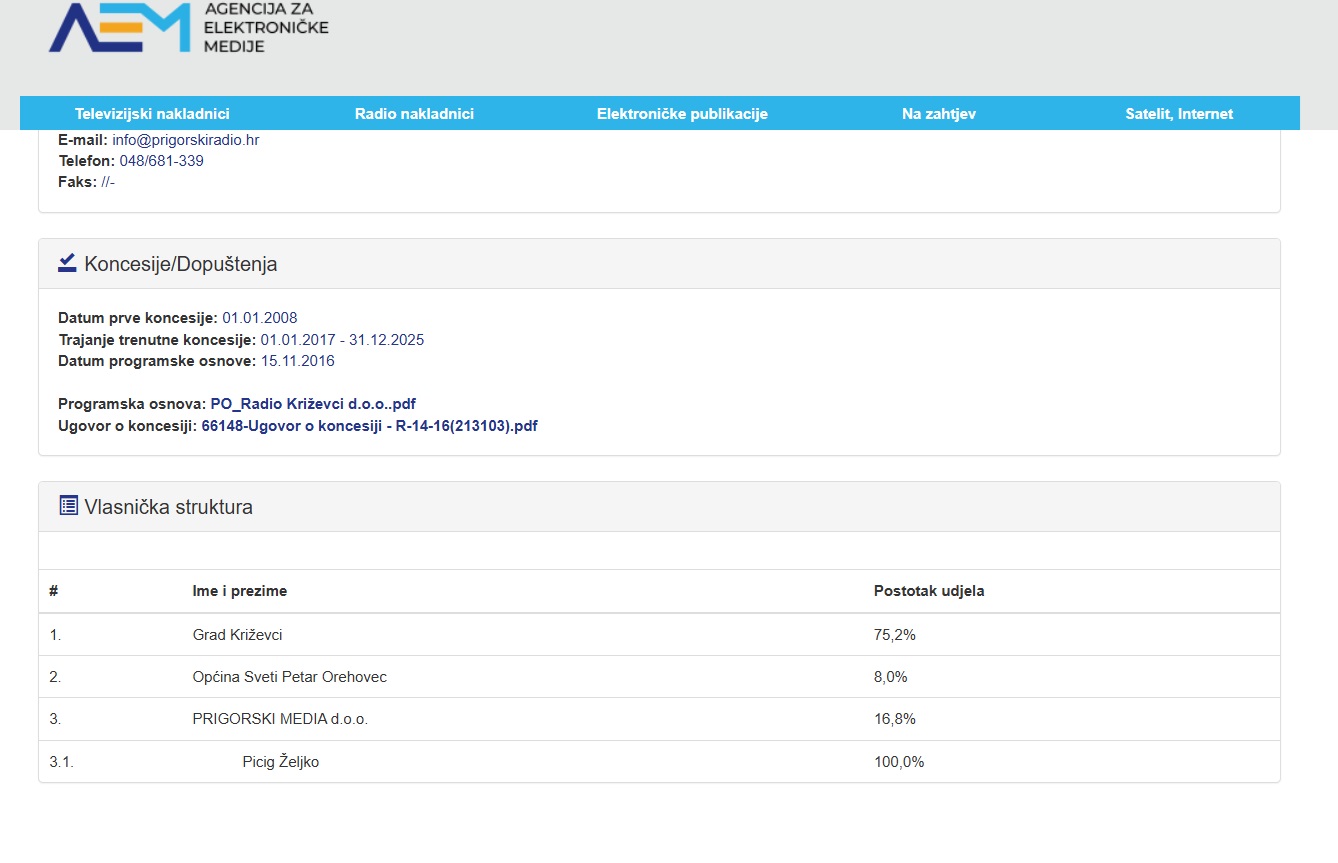Click the Vlasnička struktura panel heading
This screenshot has width=1338, height=863.
click(x=168, y=507)
